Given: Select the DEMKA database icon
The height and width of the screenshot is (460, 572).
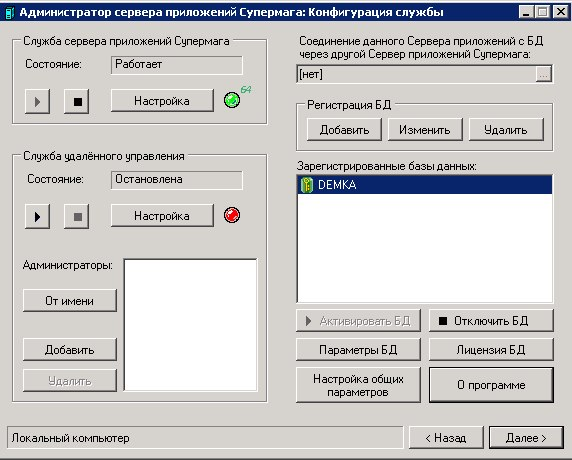Looking at the screenshot, I should 307,185.
